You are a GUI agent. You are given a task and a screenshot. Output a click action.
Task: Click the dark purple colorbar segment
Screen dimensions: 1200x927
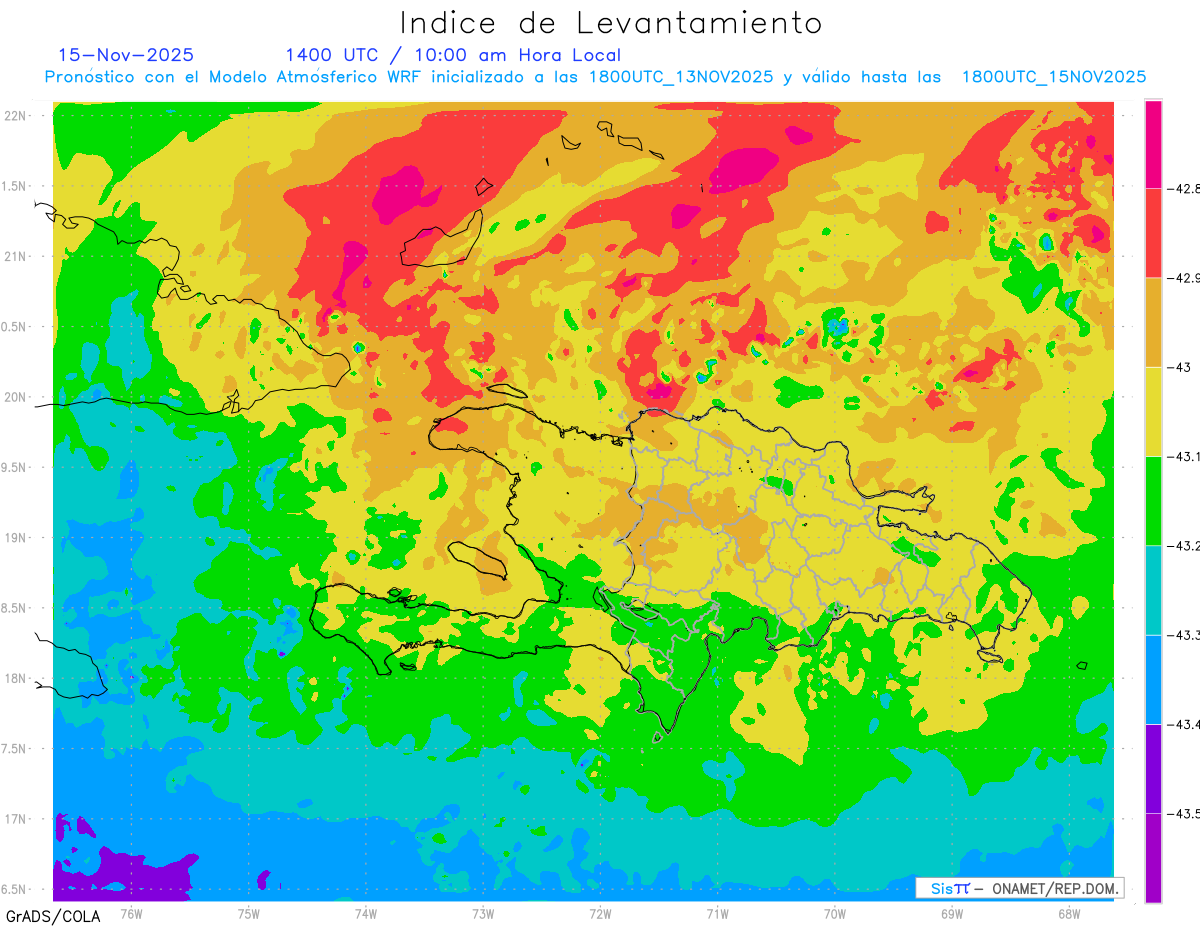click(1153, 768)
